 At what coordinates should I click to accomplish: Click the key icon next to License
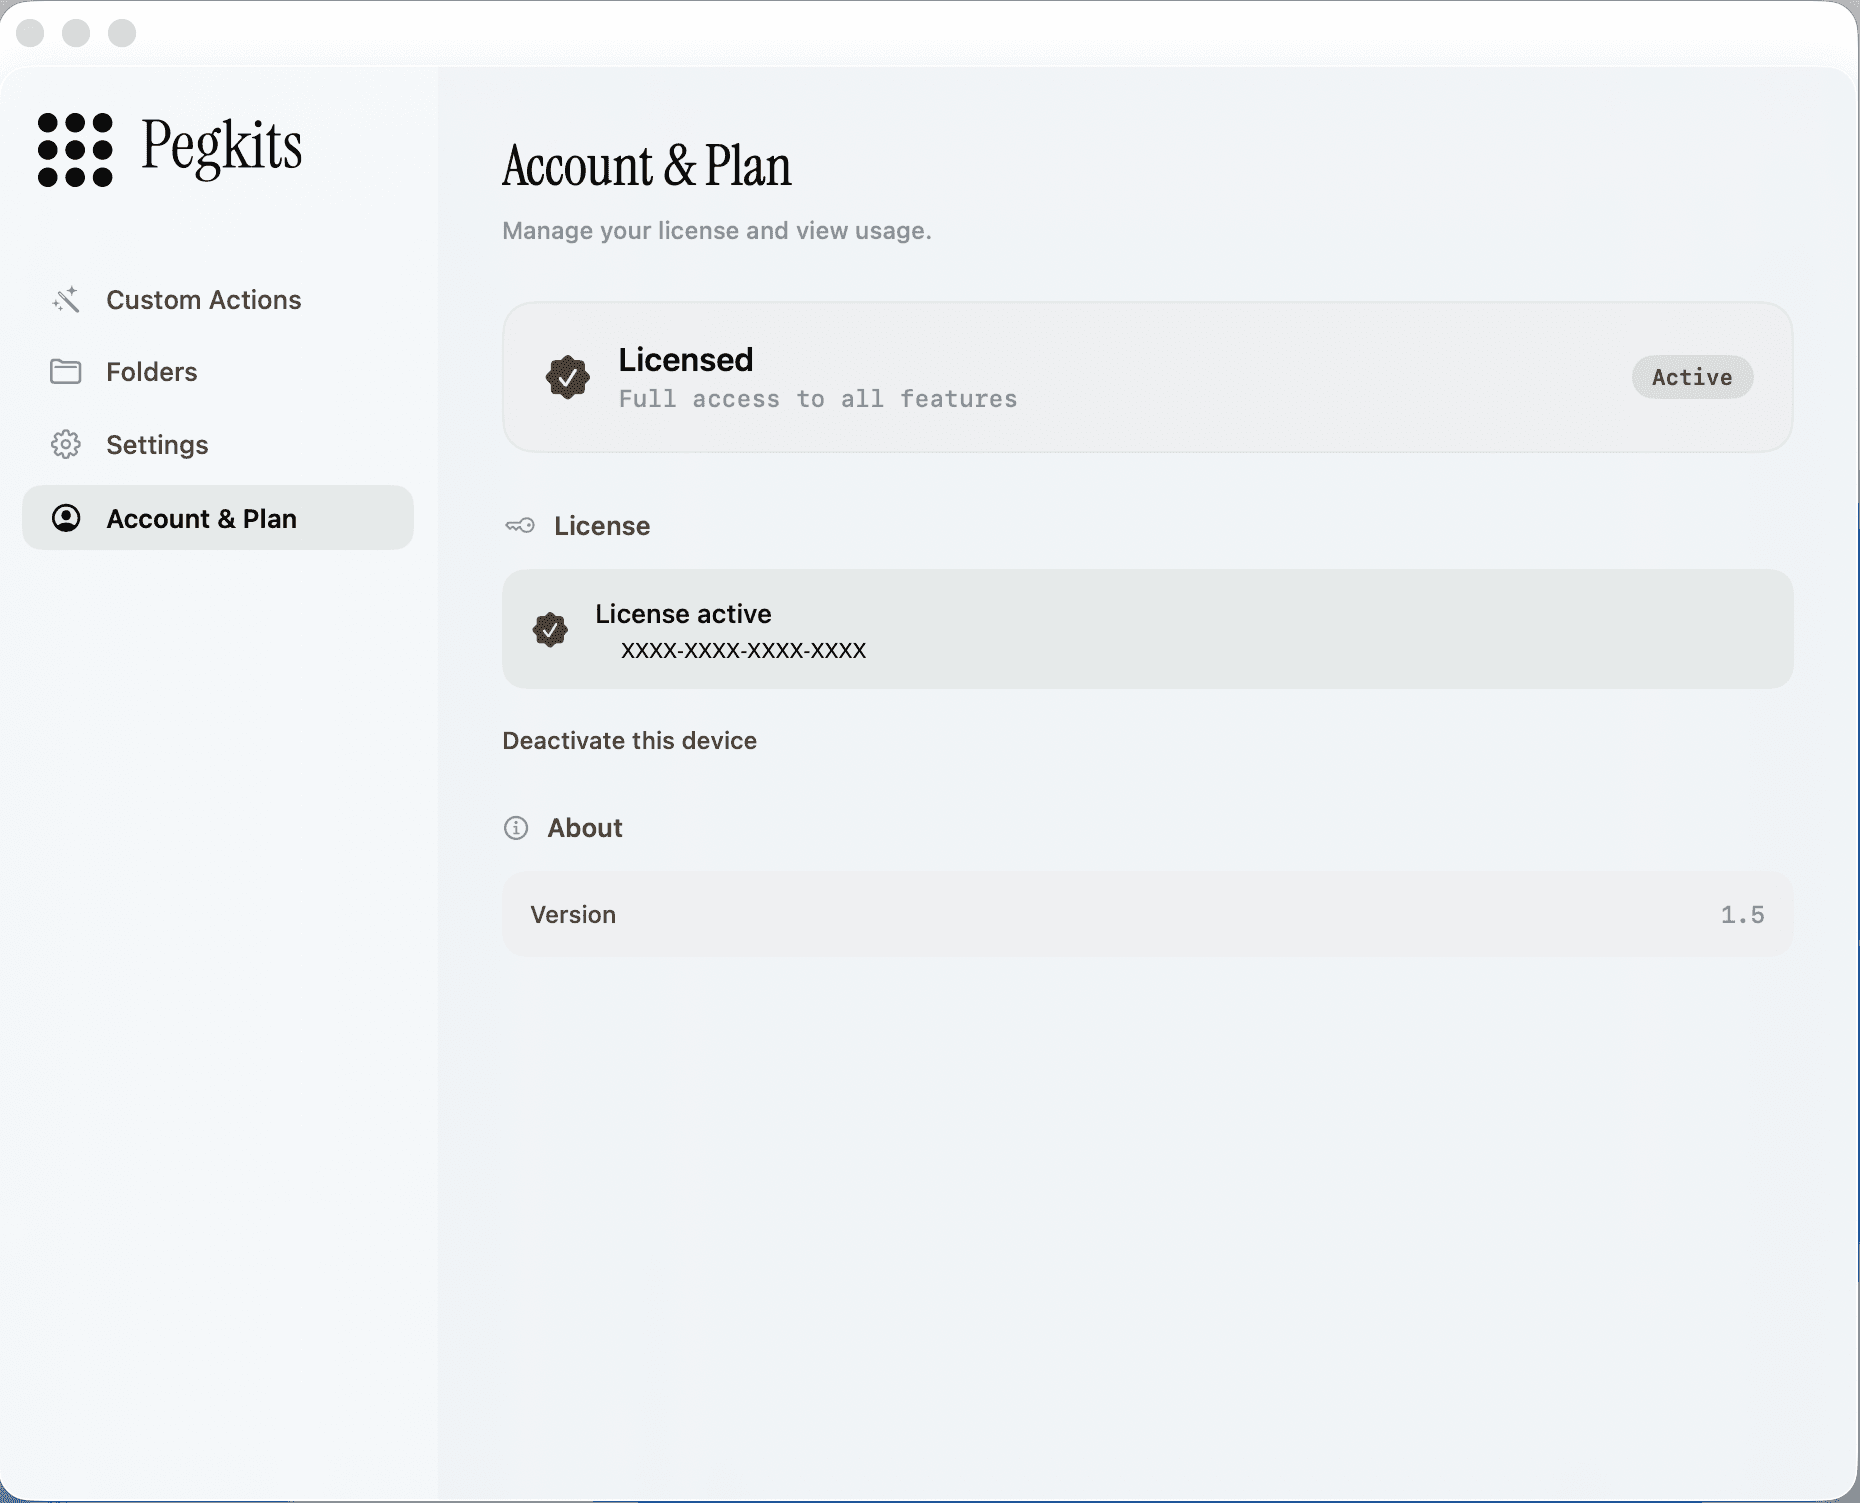pyautogui.click(x=518, y=525)
